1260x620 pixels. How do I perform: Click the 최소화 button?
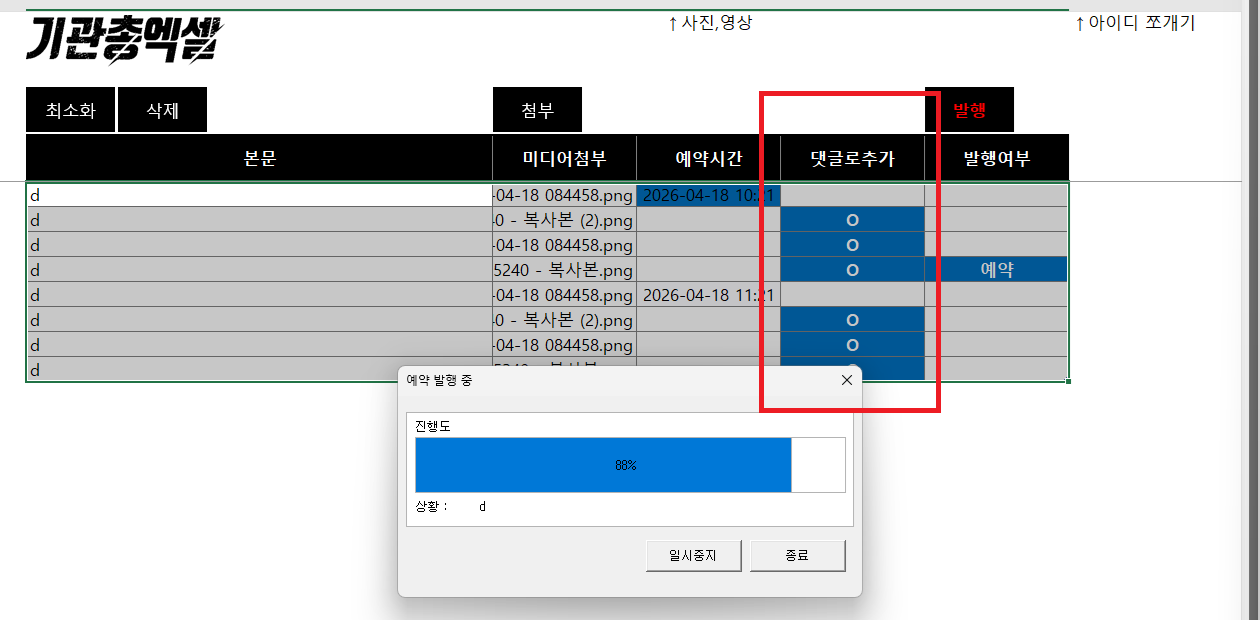coord(70,110)
